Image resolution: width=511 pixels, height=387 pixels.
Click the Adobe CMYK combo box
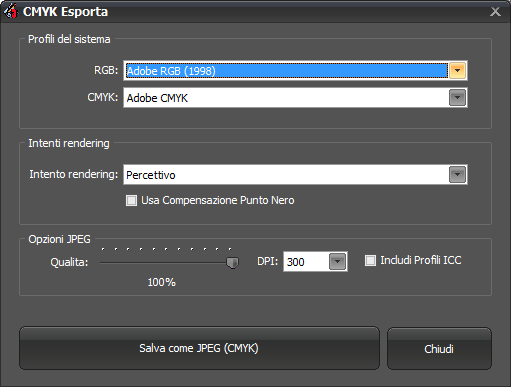295,98
